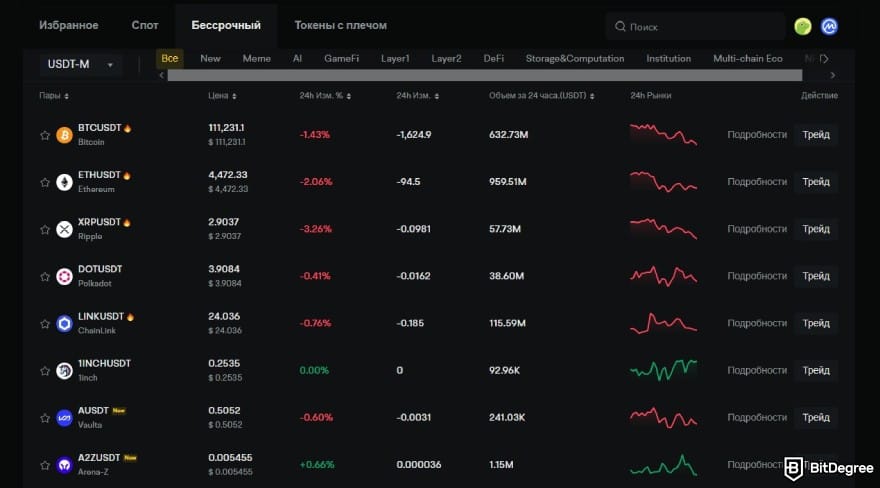Open the BTCUSDT 24h market chart

pos(663,135)
